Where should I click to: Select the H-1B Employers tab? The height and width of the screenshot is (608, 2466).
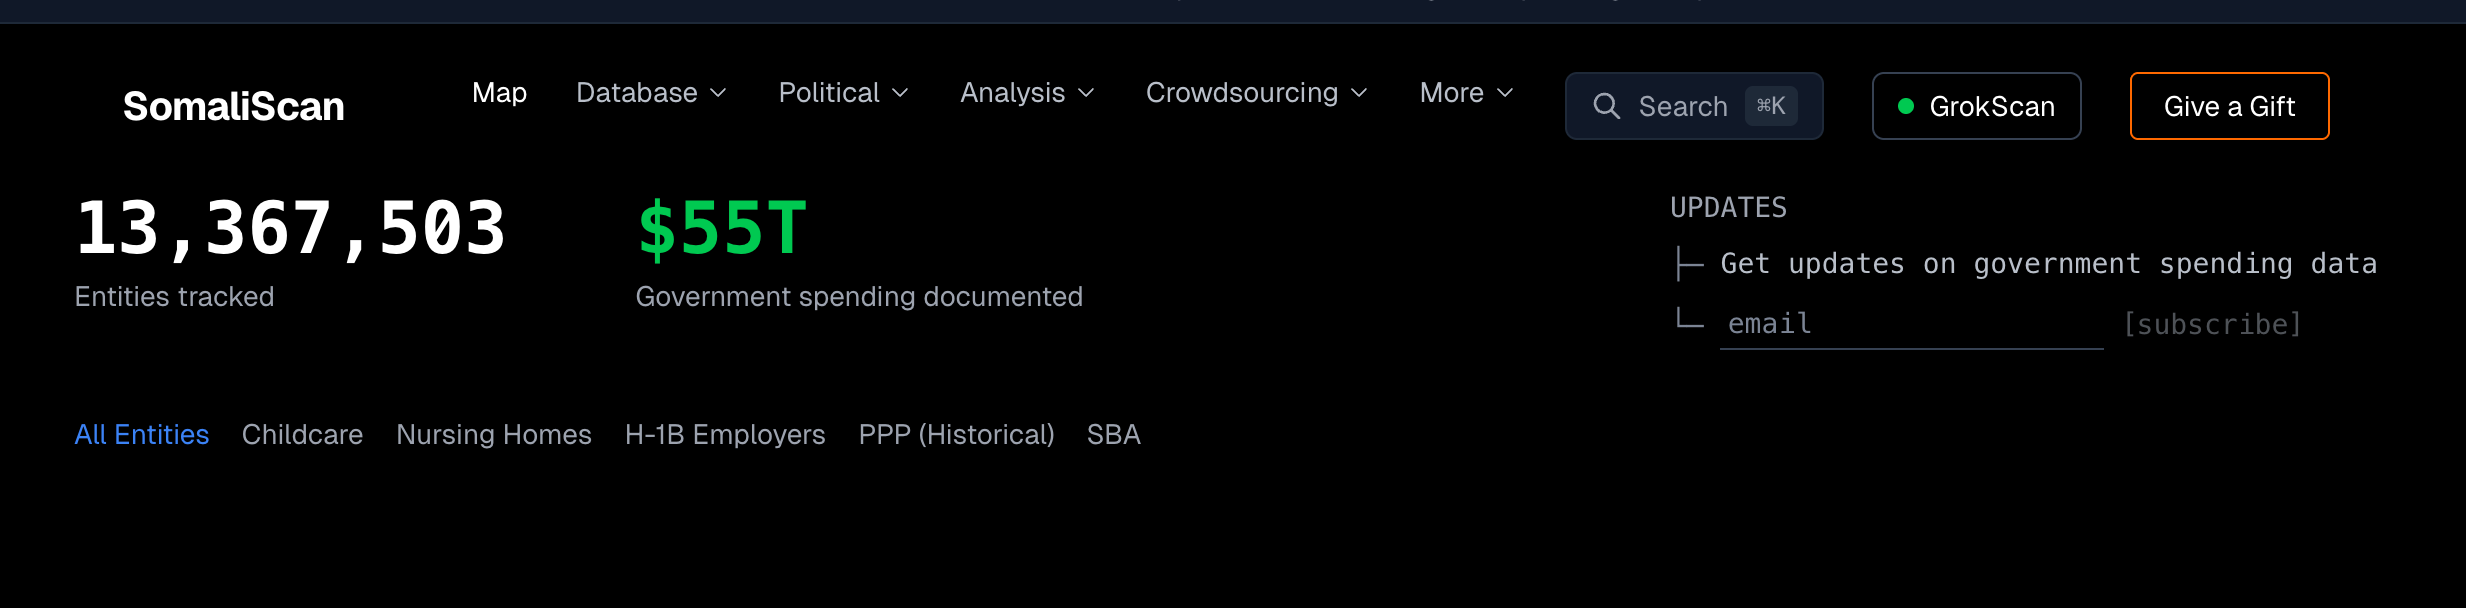725,435
